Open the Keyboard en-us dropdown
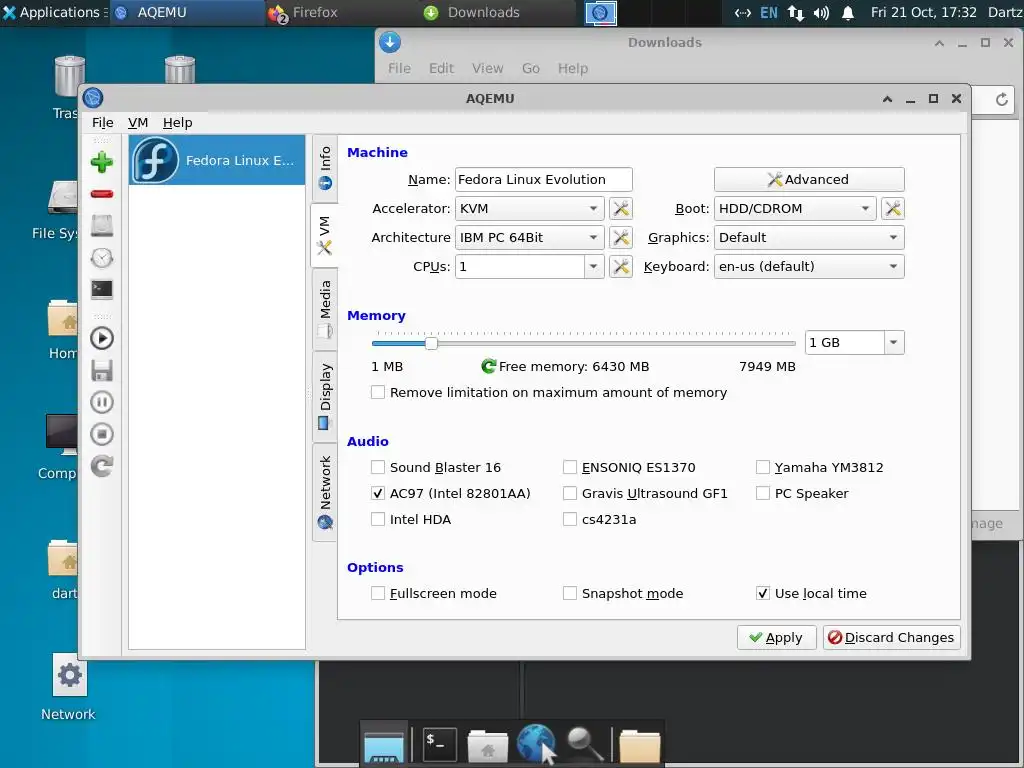 pyautogui.click(x=809, y=266)
